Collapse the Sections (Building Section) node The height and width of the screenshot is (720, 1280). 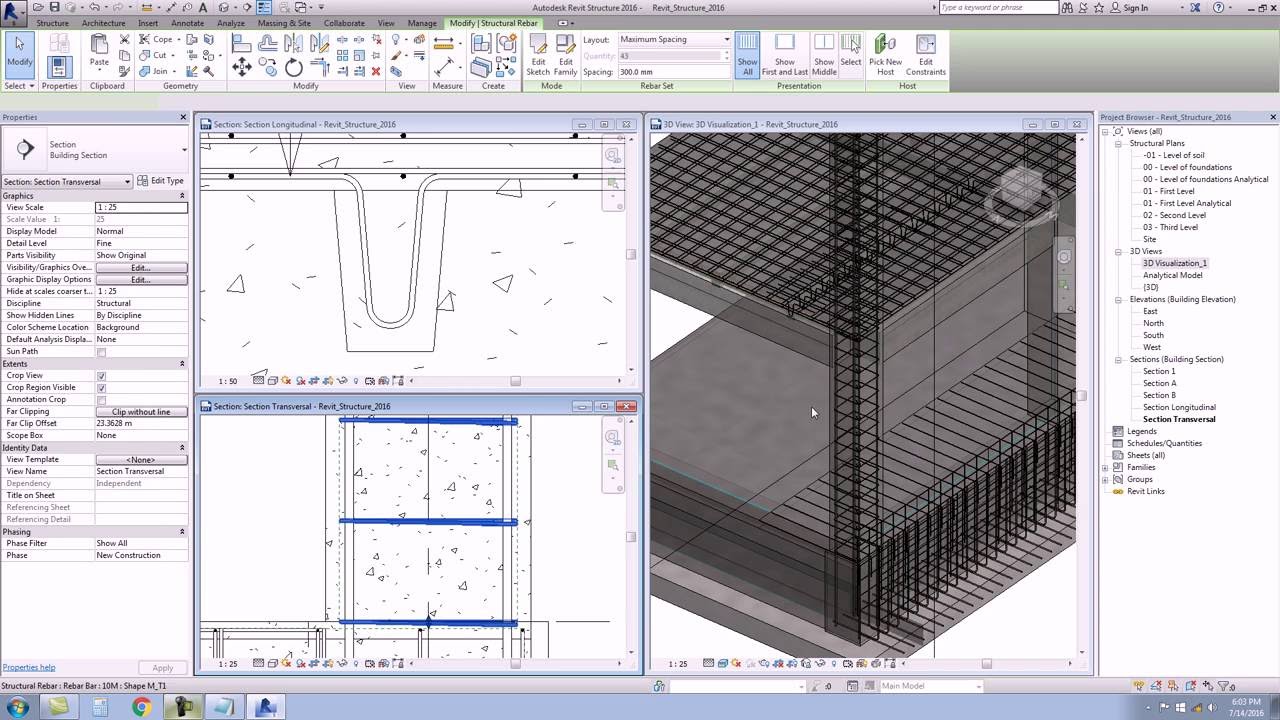point(1120,359)
